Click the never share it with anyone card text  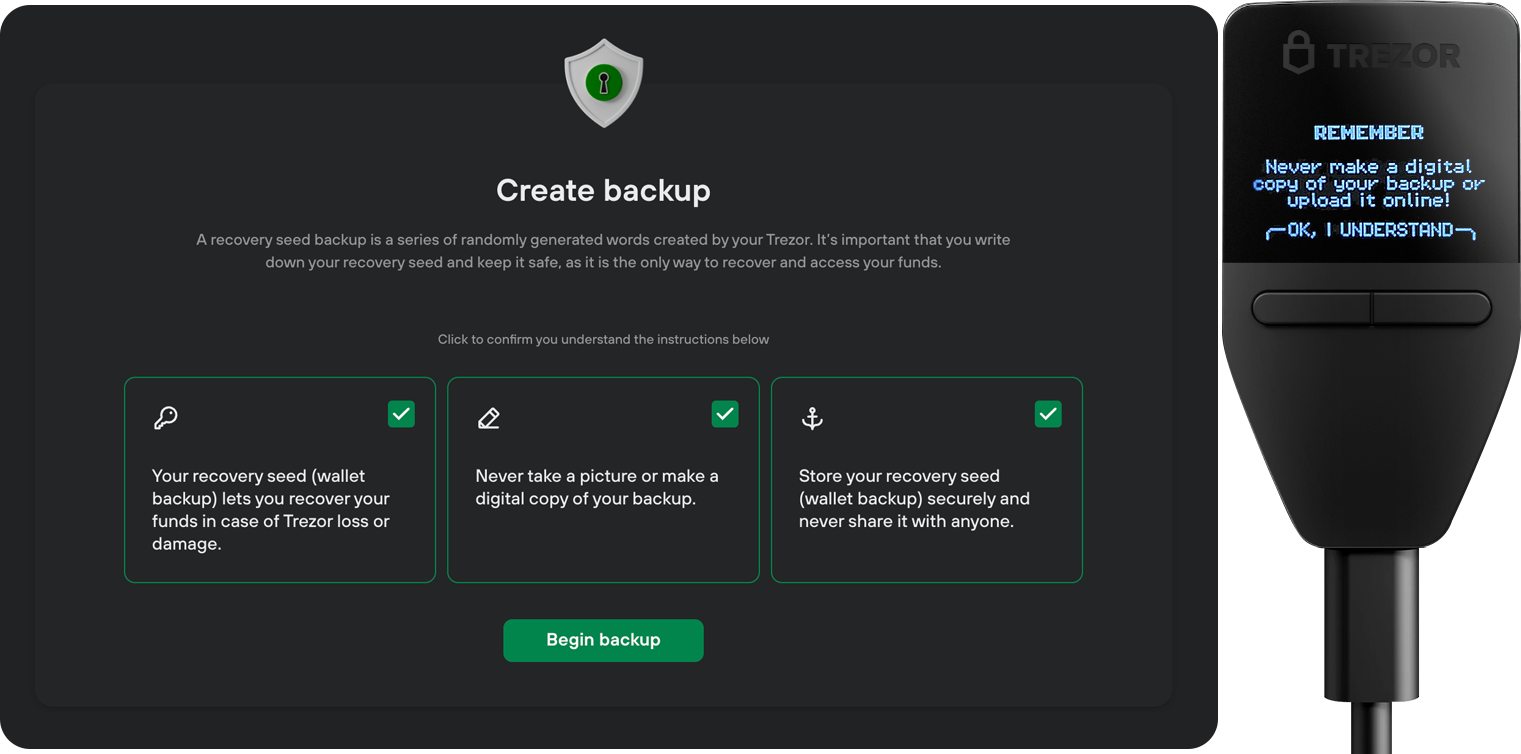pos(913,499)
